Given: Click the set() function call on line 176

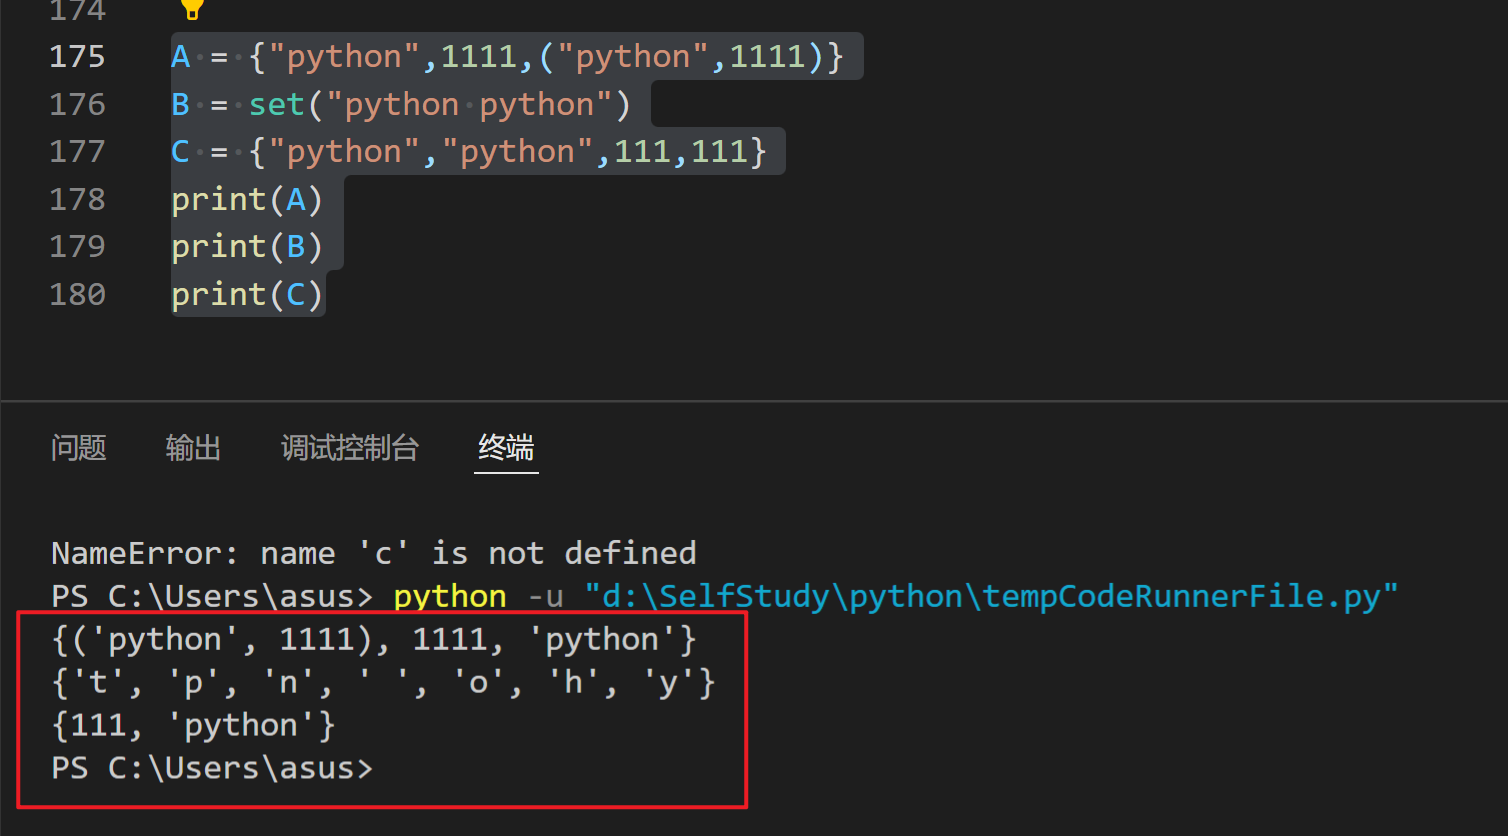Looking at the screenshot, I should click(x=276, y=104).
